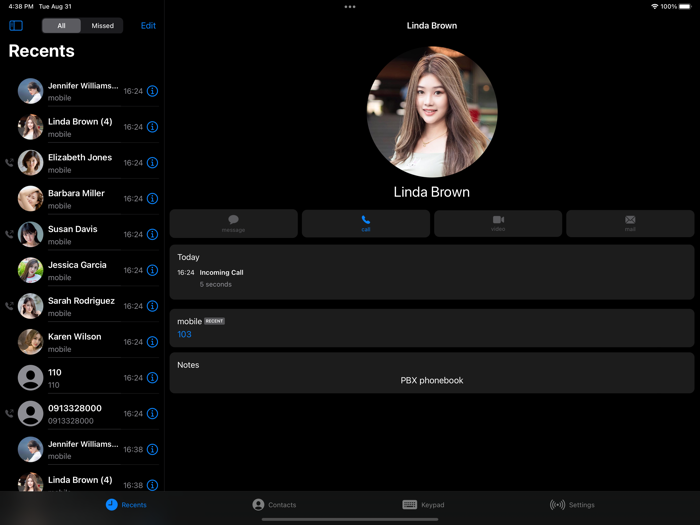Open the three-dot multitasking menu at top
This screenshot has width=700, height=525.
[350, 7]
